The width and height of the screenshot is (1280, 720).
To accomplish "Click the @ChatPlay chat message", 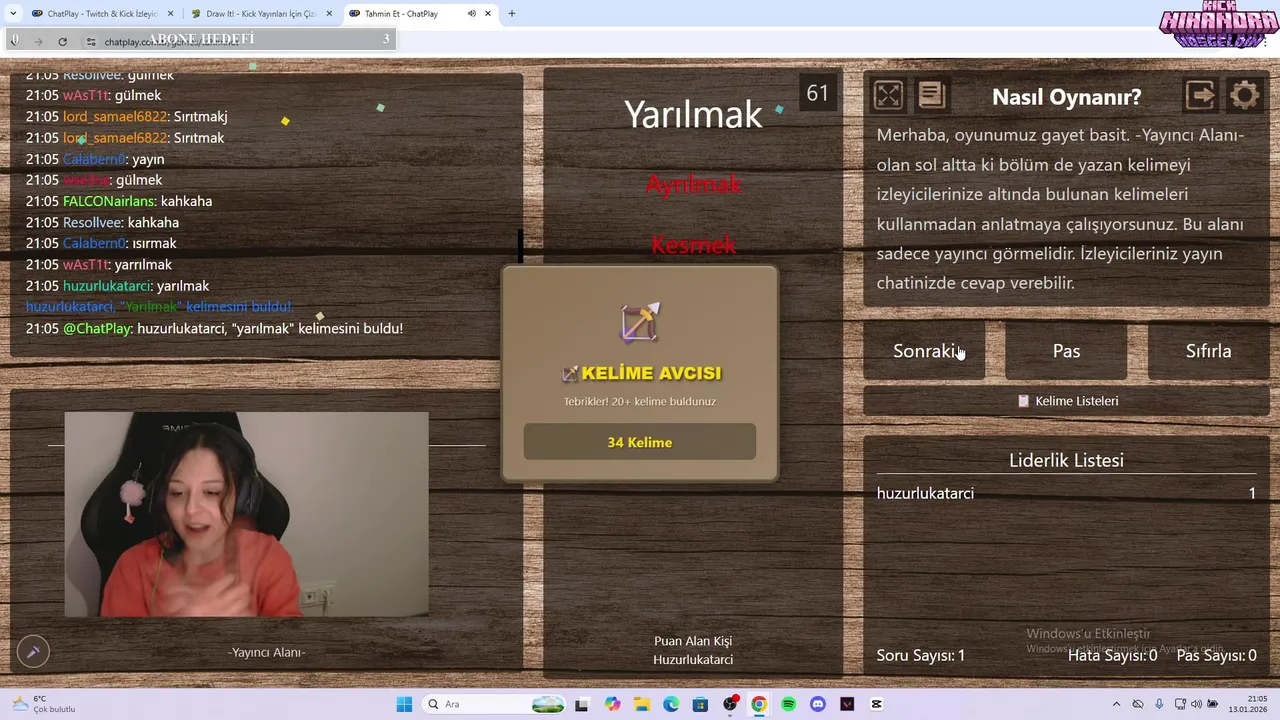I will (x=214, y=328).
